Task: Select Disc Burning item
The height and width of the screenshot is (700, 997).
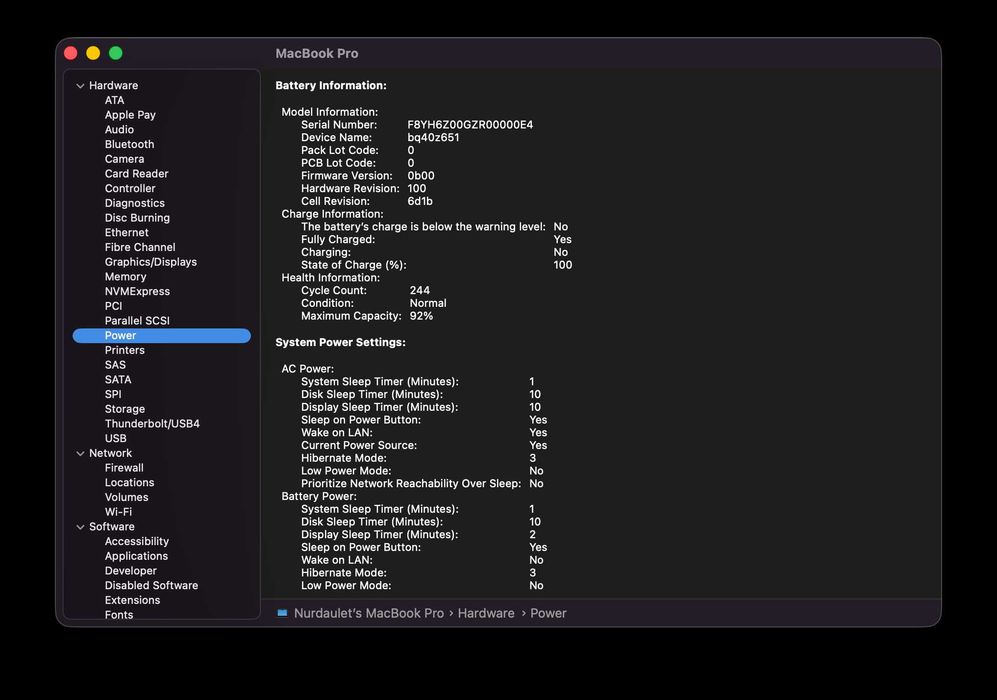Action: click(137, 218)
